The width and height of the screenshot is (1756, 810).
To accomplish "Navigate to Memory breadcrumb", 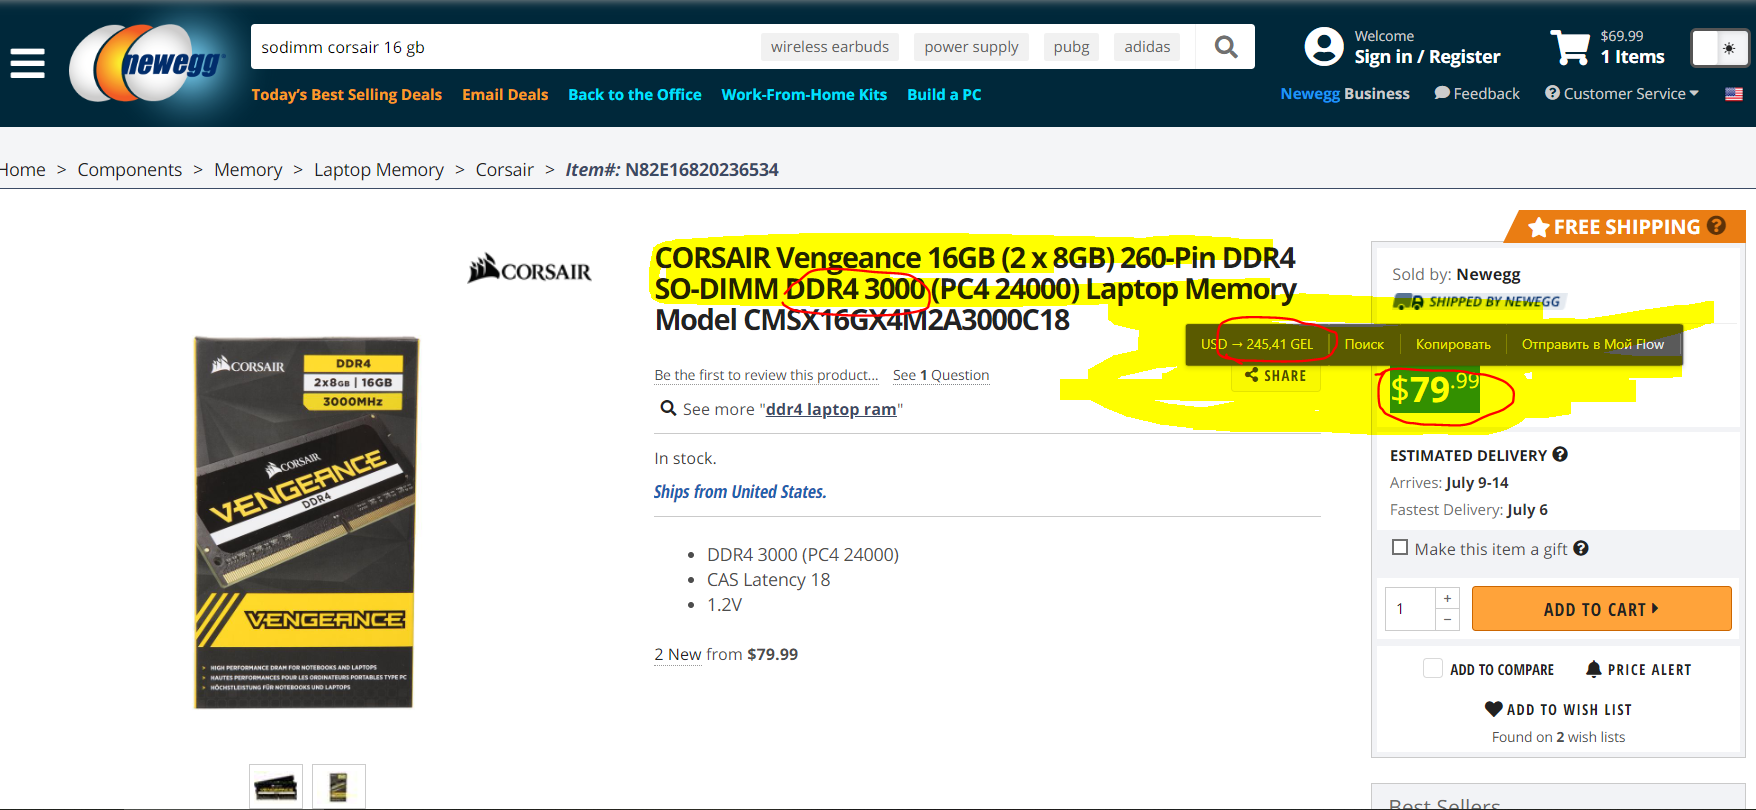I will click(248, 170).
